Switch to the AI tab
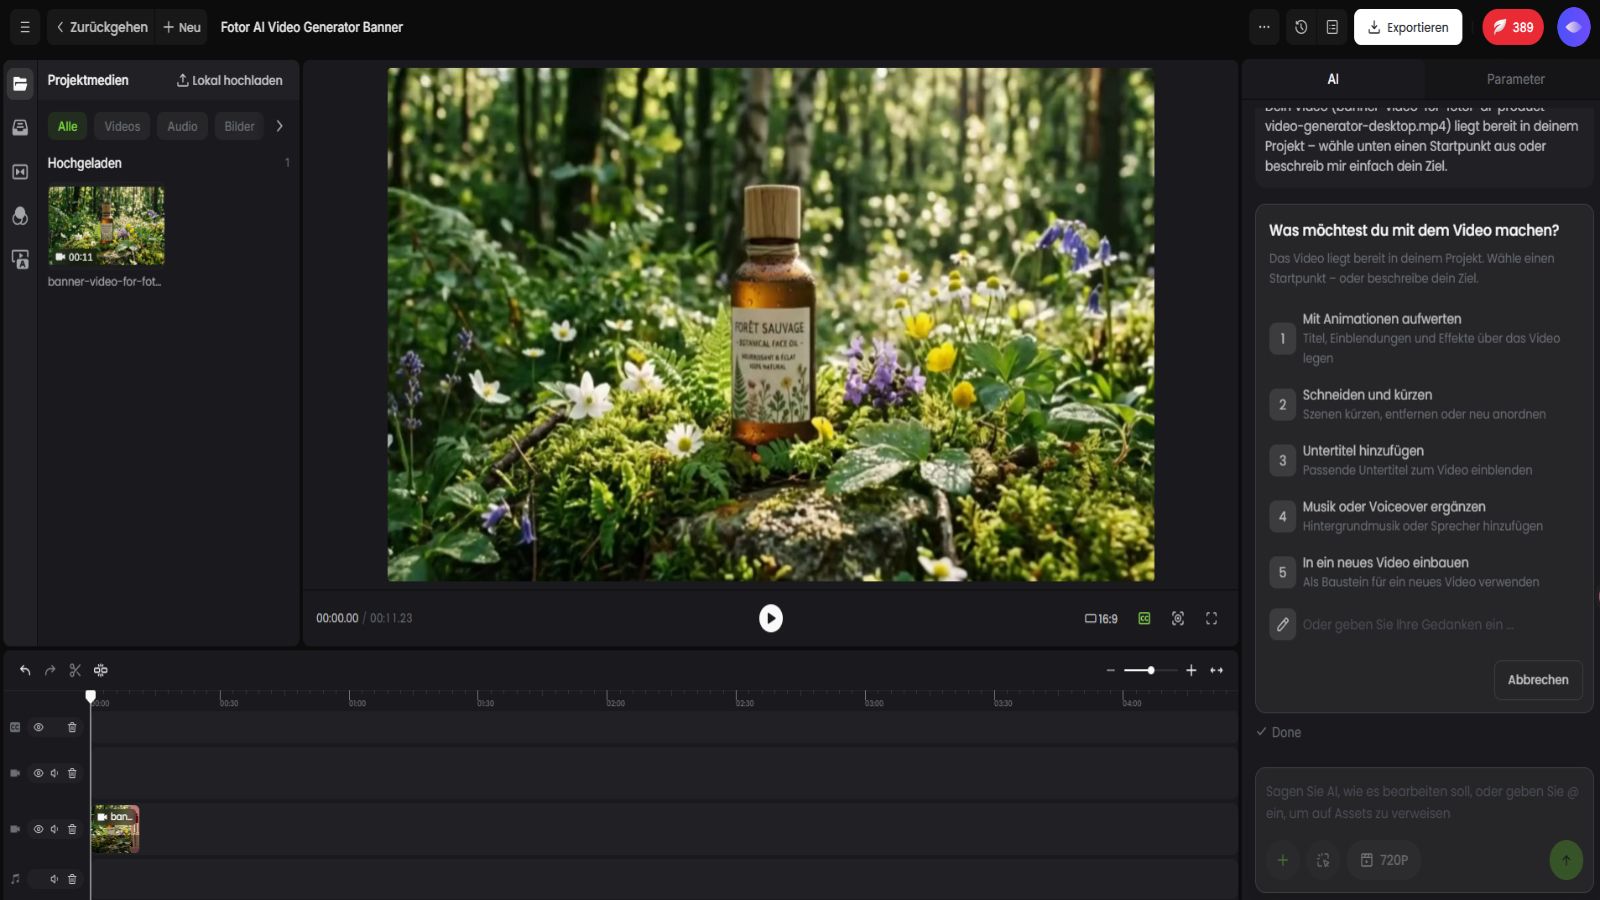The image size is (1600, 900). click(1333, 79)
